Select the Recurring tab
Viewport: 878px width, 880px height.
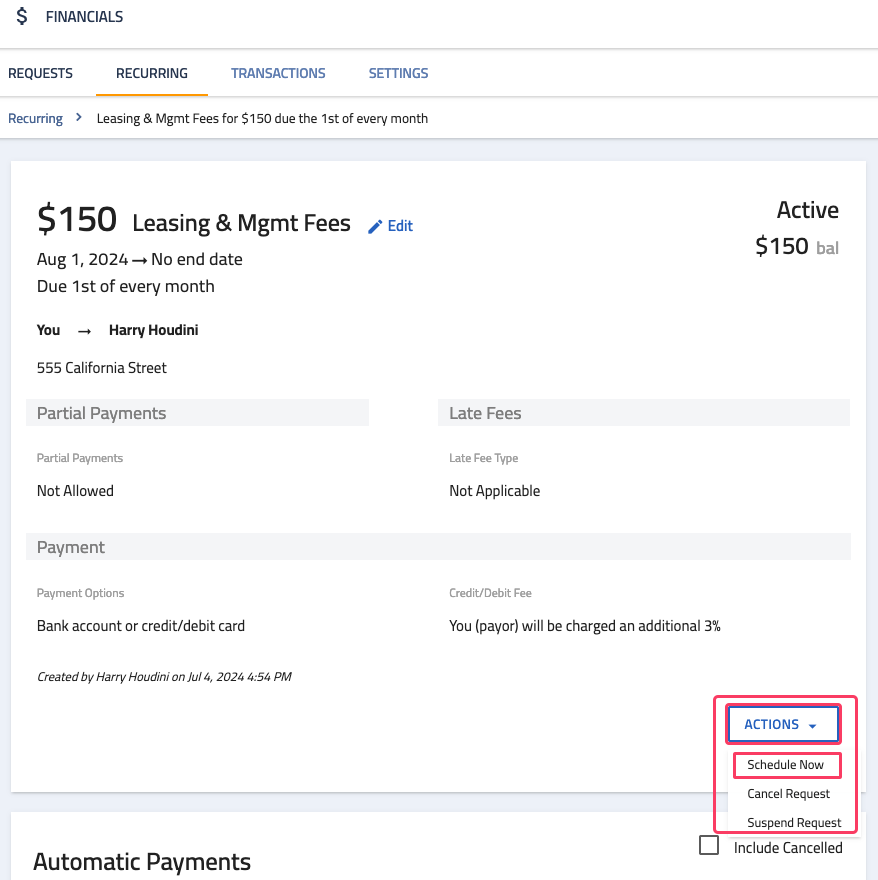click(152, 73)
